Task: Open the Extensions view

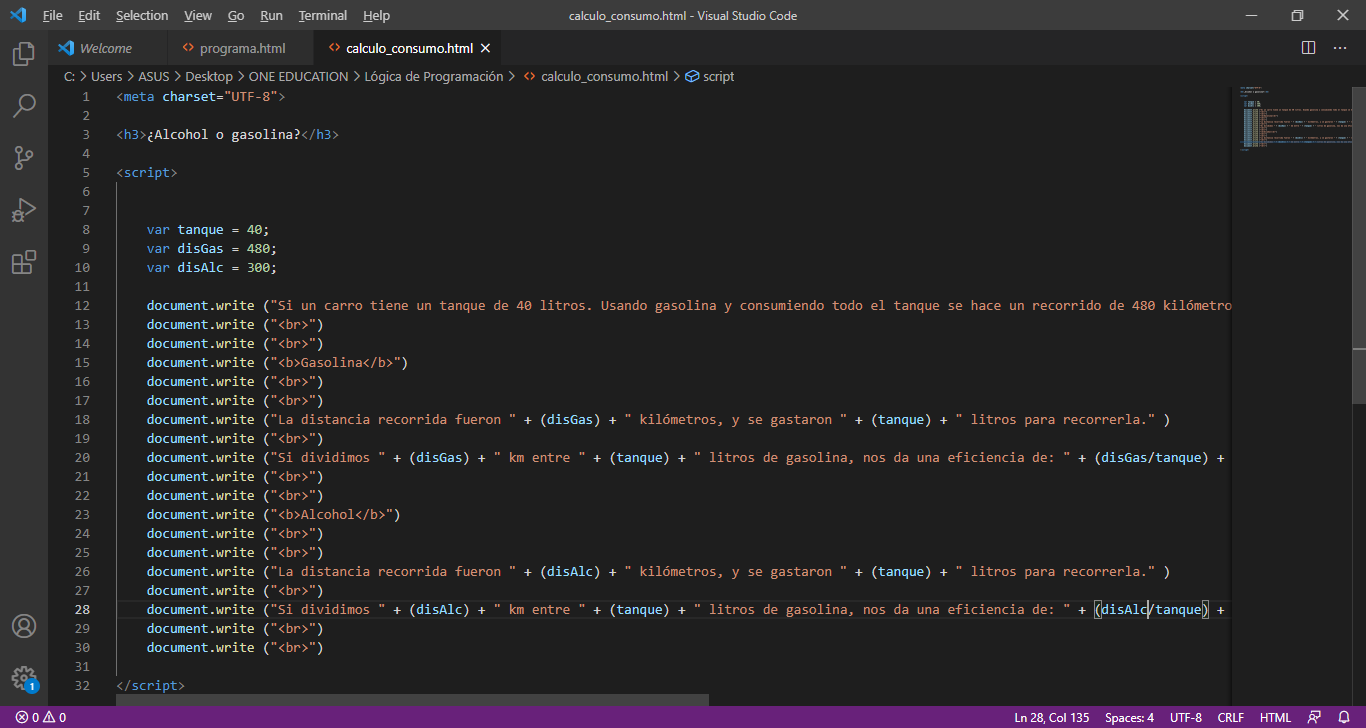Action: [24, 262]
